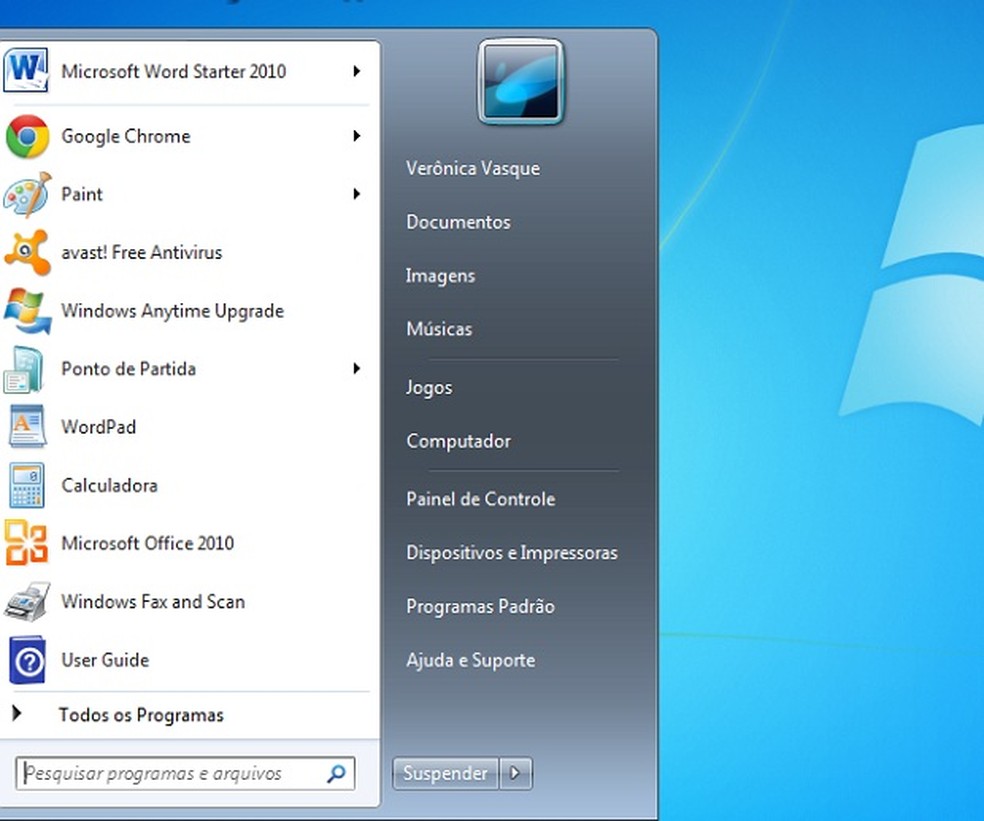Open Imagens library

click(x=440, y=276)
